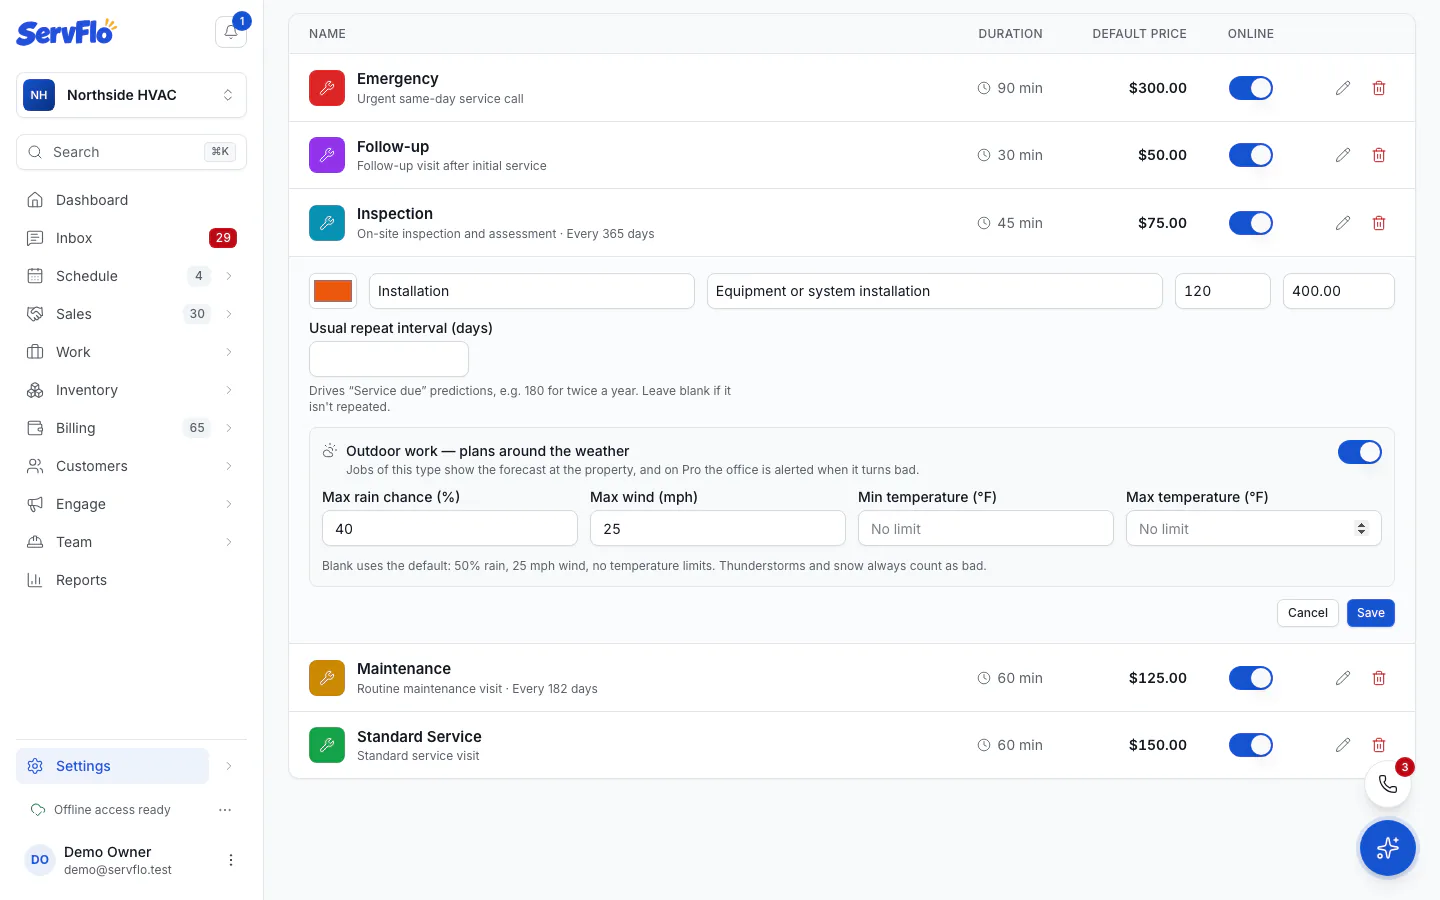The height and width of the screenshot is (900, 1440).
Task: Toggle Maintenance online availability
Action: pyautogui.click(x=1251, y=678)
